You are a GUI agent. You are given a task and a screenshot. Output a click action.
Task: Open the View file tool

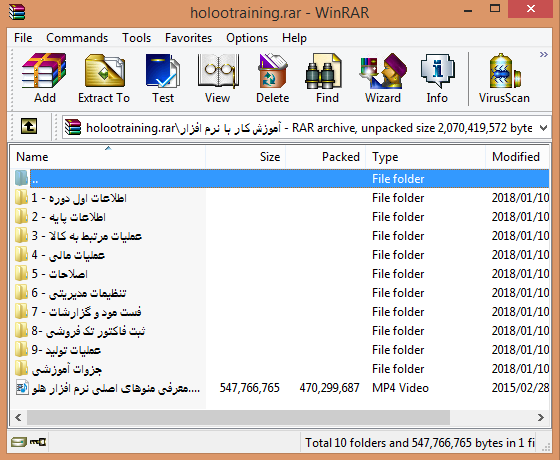pos(218,71)
